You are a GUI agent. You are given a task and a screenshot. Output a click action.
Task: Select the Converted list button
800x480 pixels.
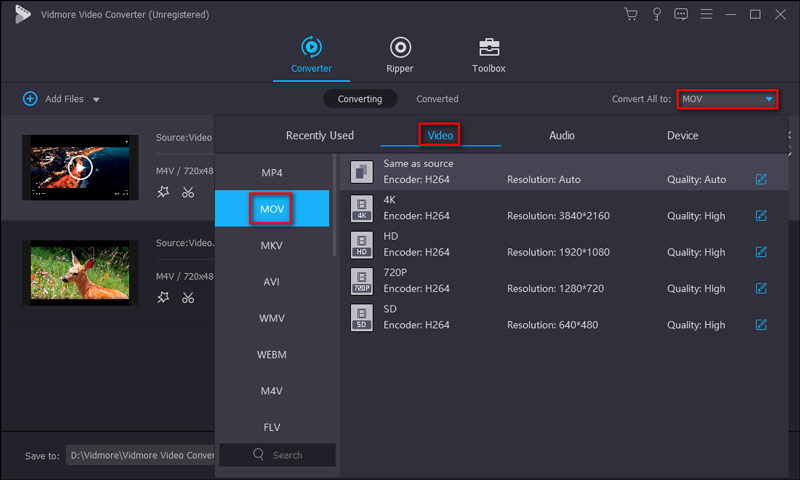coord(437,99)
